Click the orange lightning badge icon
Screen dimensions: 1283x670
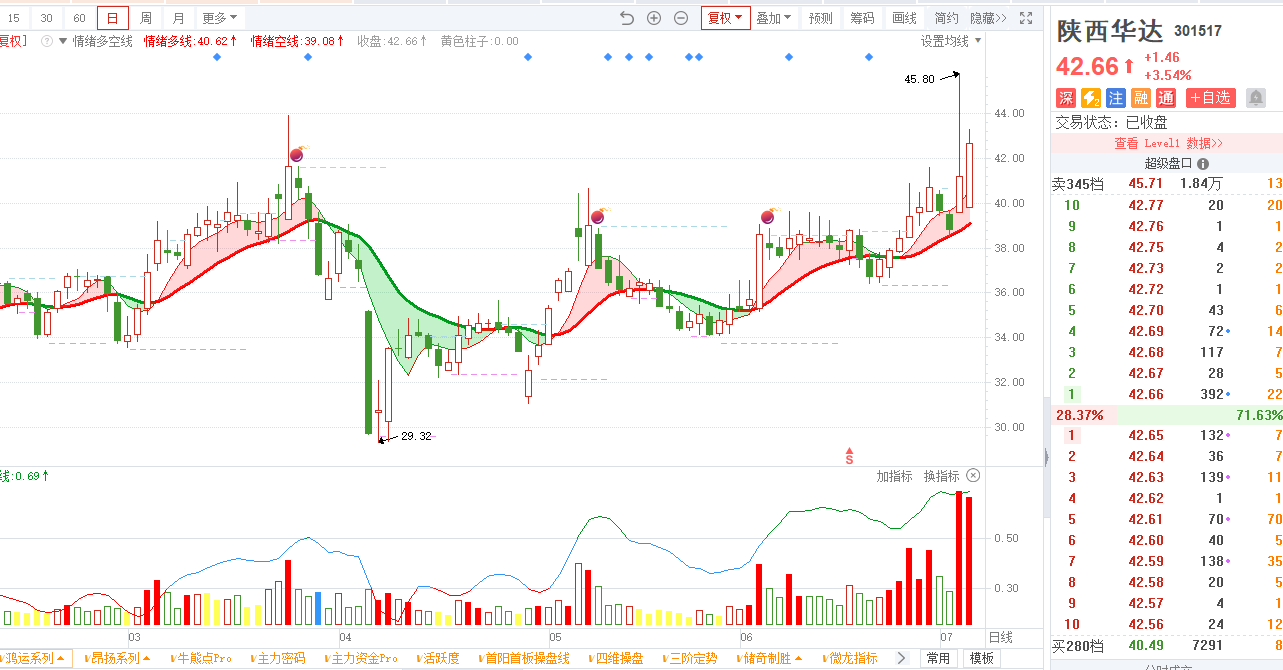click(1091, 98)
